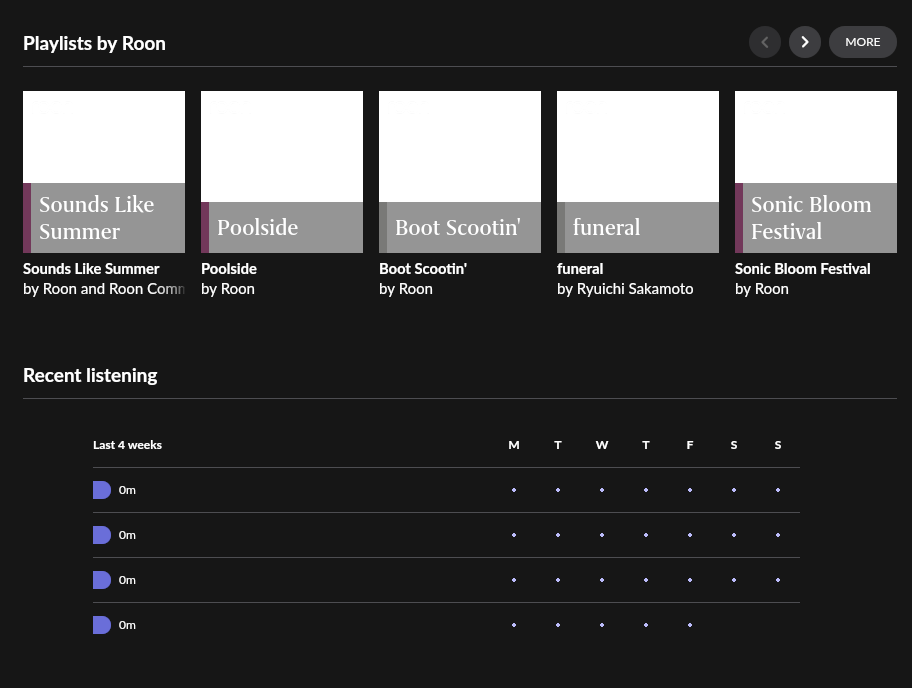Click the fourth week's 0m value
This screenshot has height=688, width=912.
[127, 625]
